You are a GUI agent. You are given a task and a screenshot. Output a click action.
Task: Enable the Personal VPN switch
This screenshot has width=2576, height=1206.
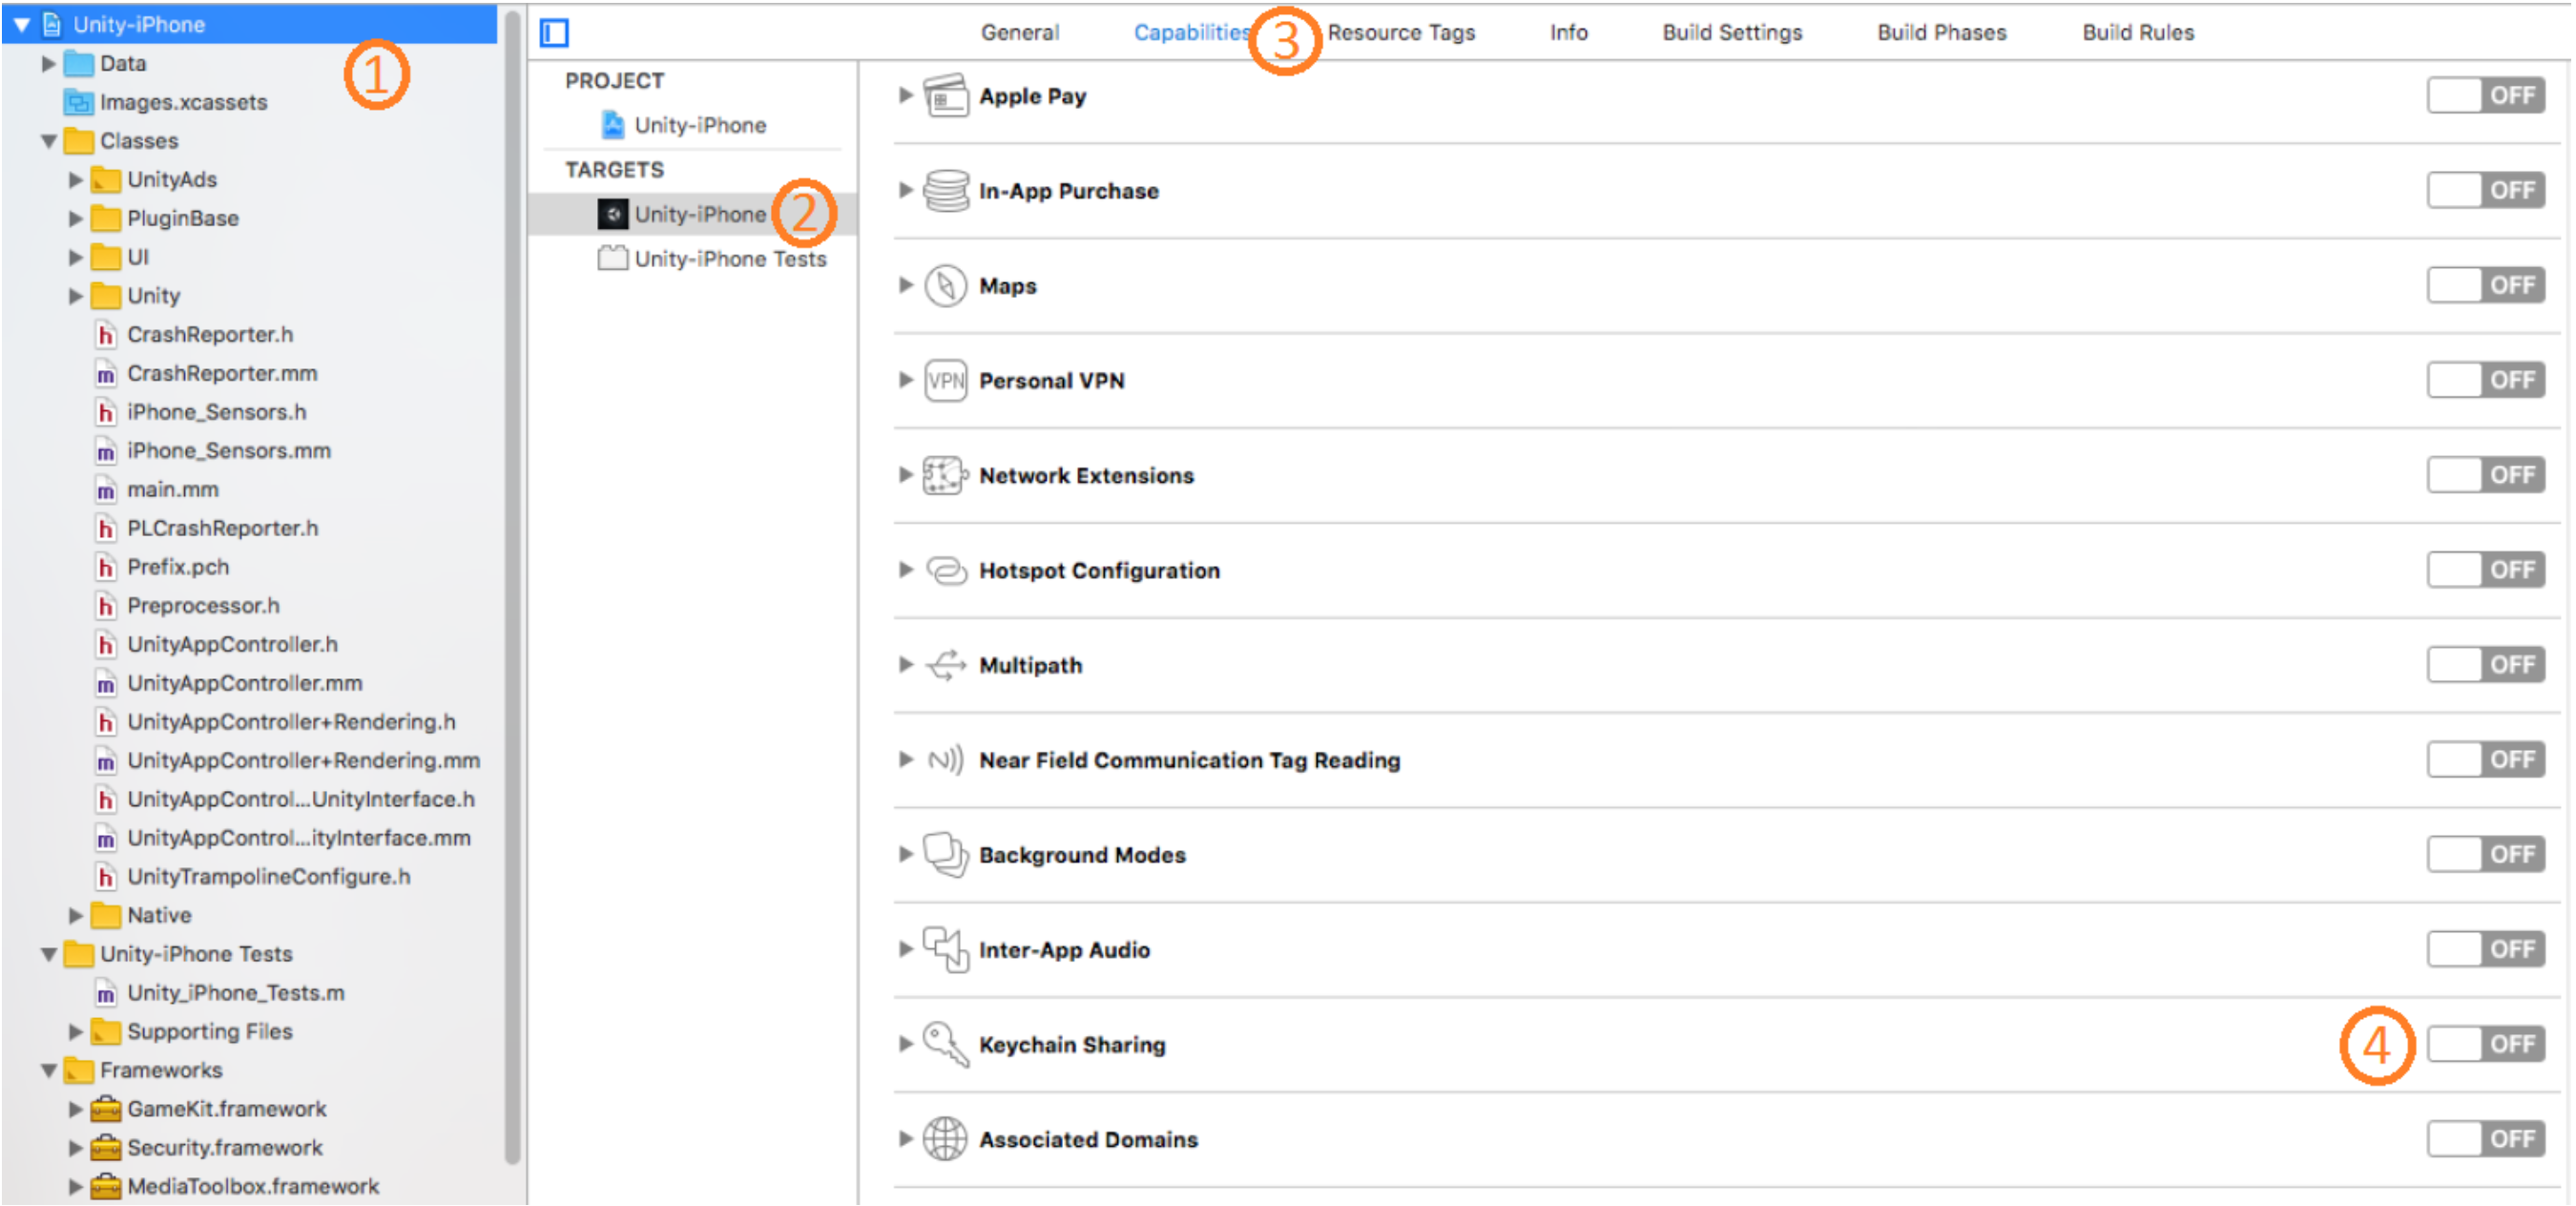(x=2486, y=380)
